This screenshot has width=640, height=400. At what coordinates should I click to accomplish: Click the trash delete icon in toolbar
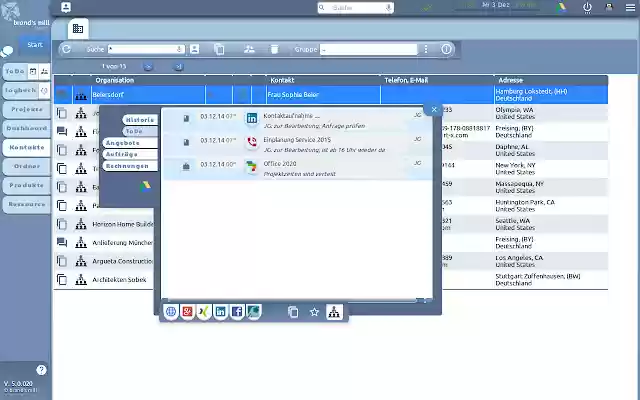pos(274,49)
